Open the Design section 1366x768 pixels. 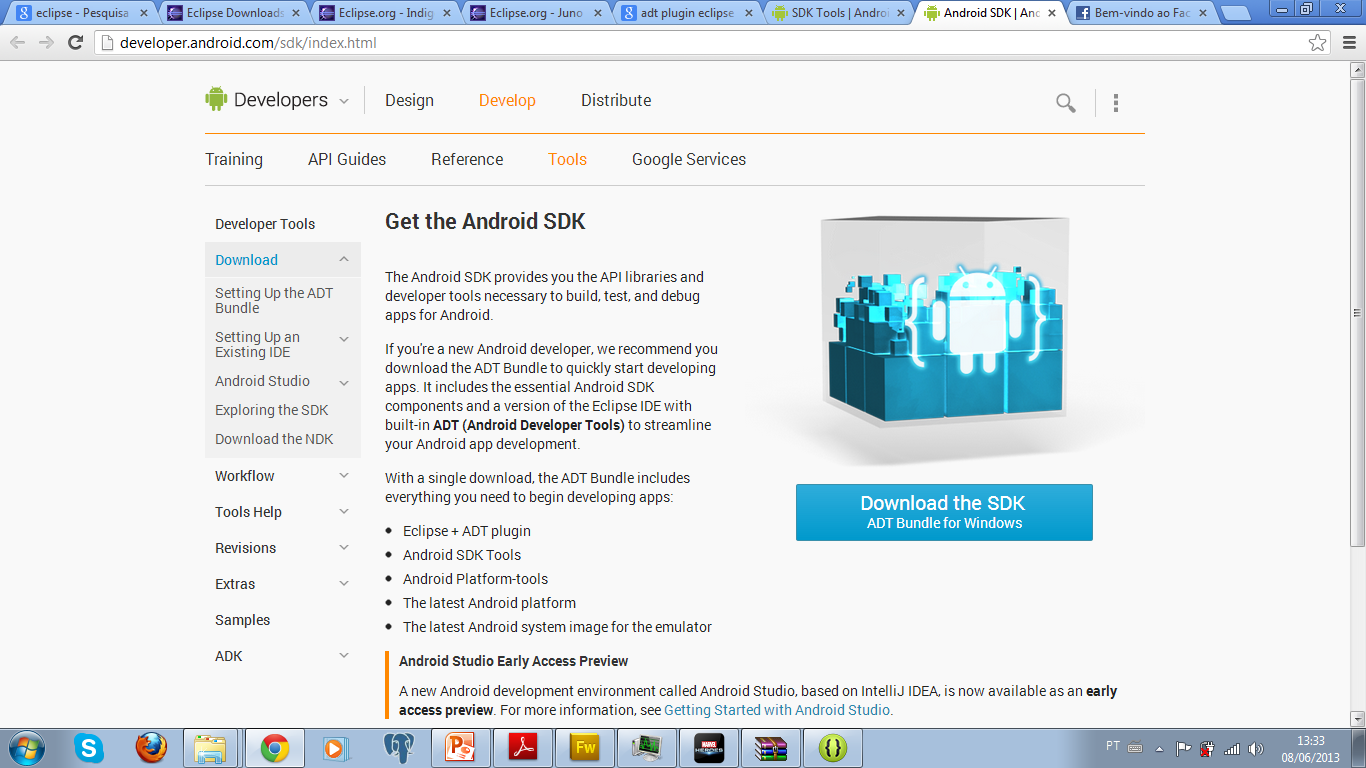(409, 100)
